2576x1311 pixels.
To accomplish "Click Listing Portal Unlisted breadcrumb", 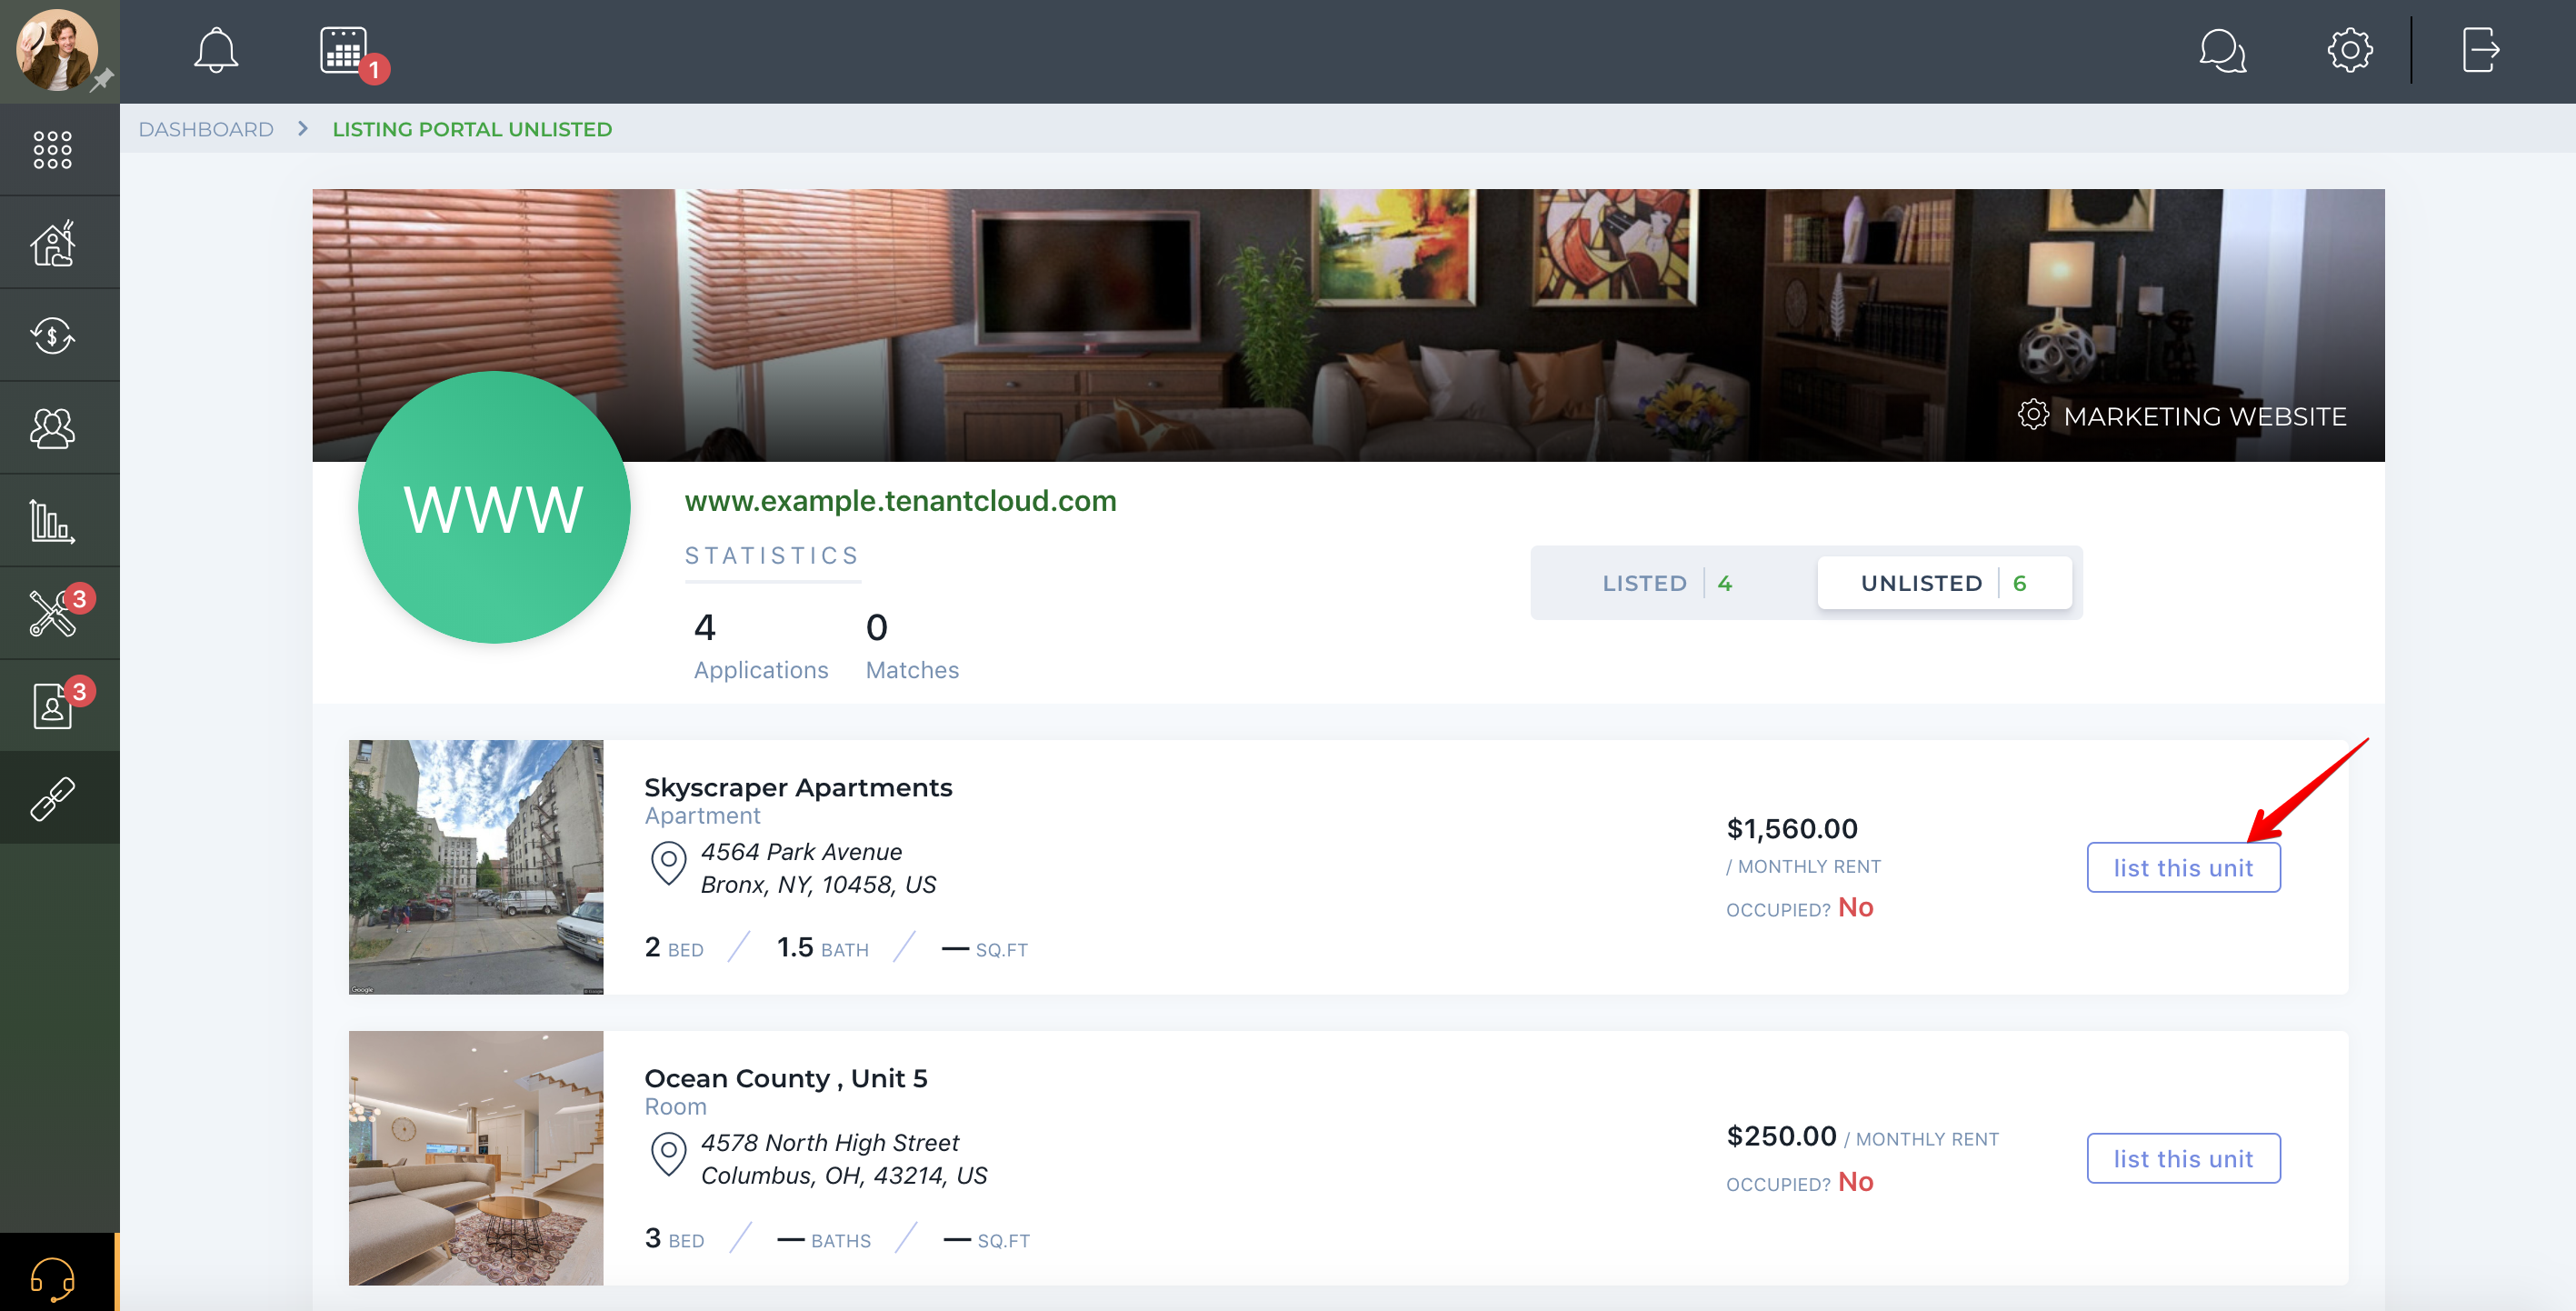I will pyautogui.click(x=472, y=129).
